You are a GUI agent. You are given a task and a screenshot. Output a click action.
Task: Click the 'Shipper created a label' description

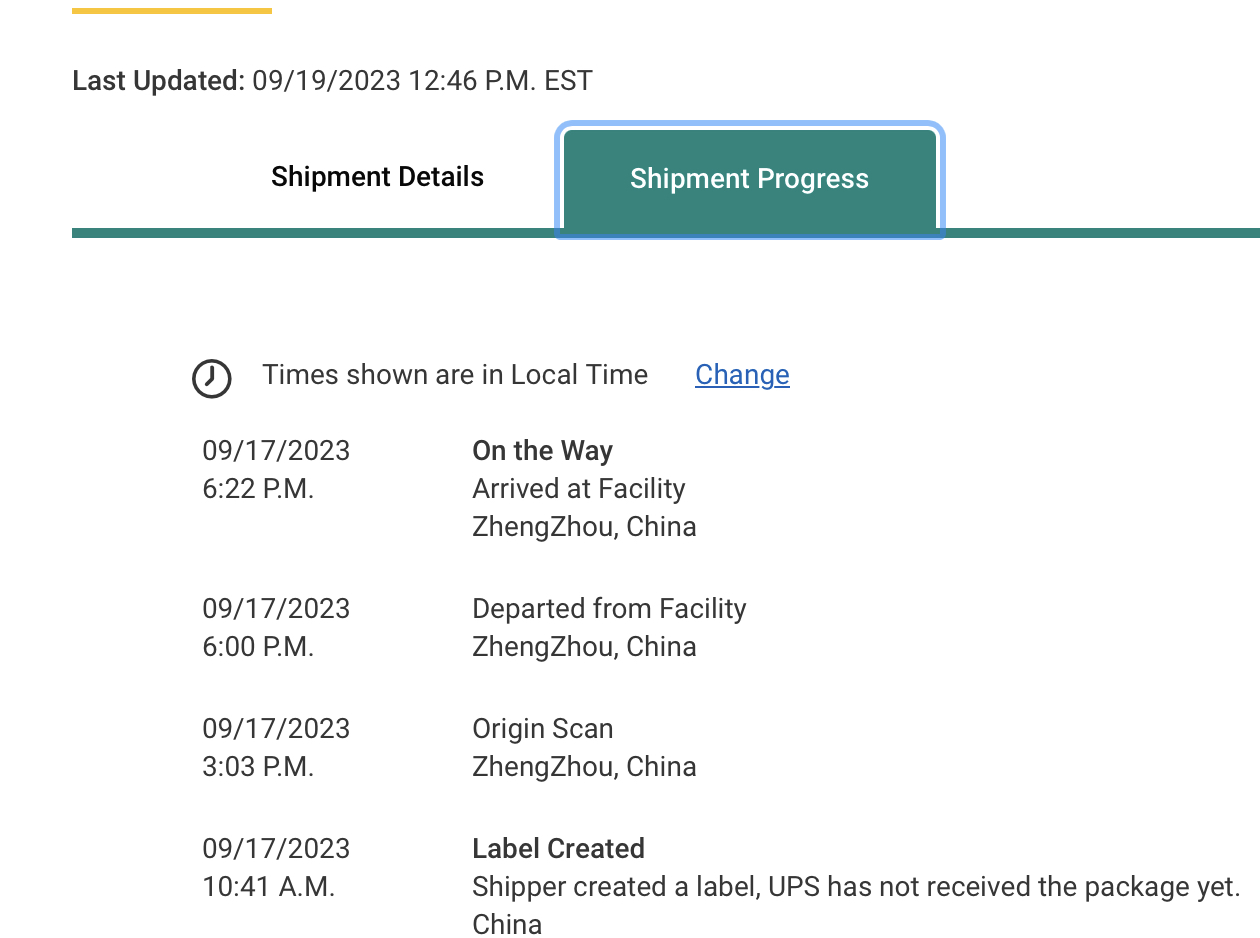(855, 887)
